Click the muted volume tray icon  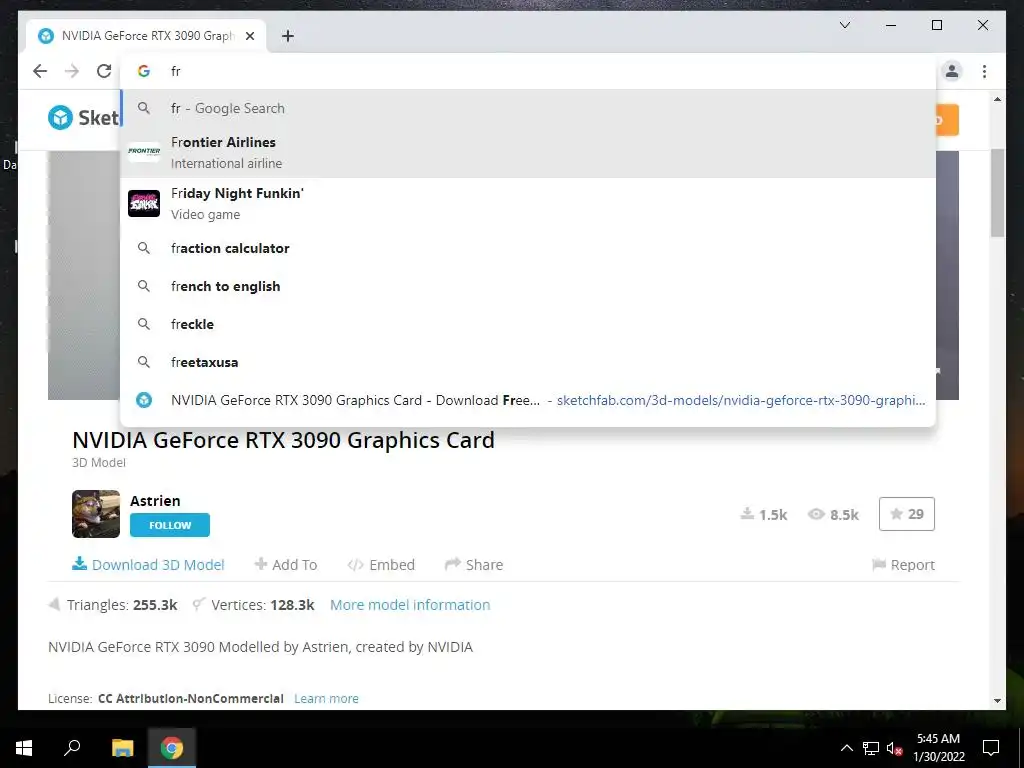pos(894,748)
